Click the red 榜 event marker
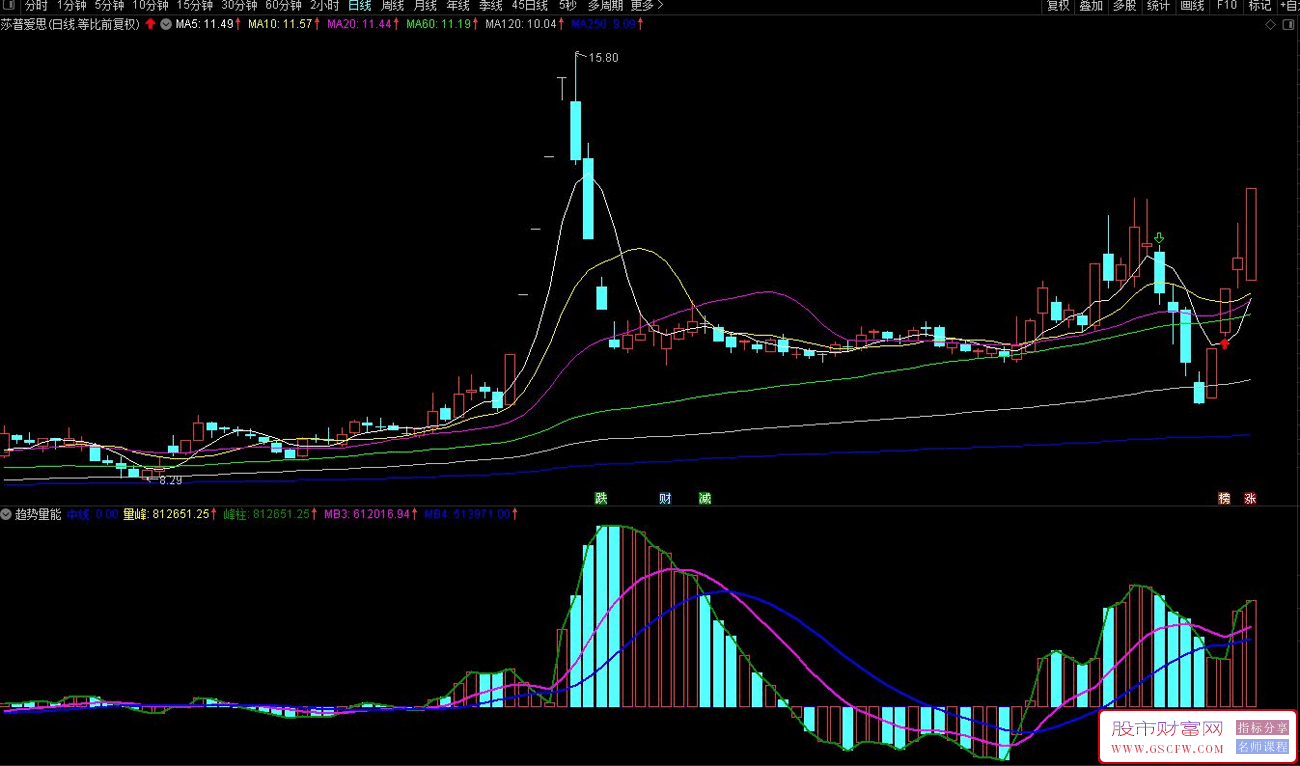The image size is (1300, 766). coord(1224,498)
